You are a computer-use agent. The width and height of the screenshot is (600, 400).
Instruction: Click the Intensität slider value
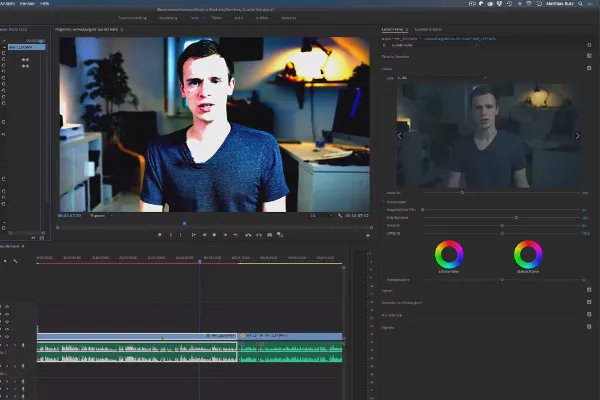[585, 193]
